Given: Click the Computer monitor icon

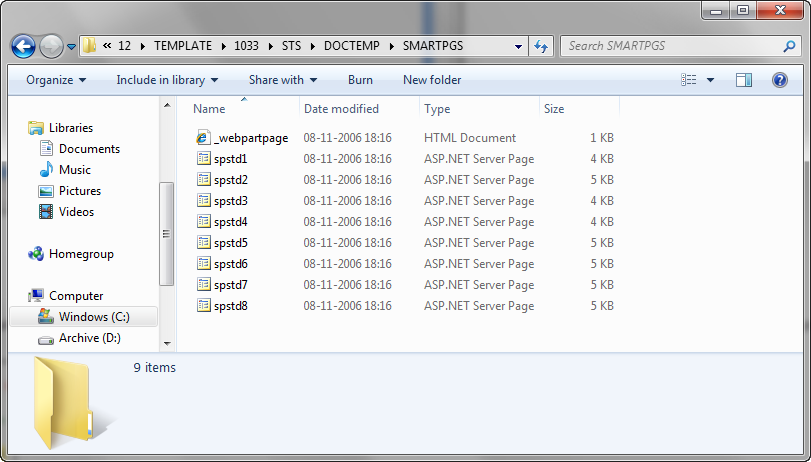Looking at the screenshot, I should pyautogui.click(x=36, y=295).
